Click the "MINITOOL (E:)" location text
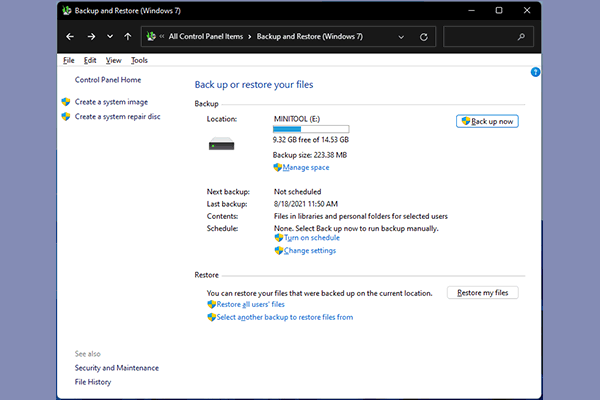This screenshot has height=400, width=600. (x=297, y=119)
